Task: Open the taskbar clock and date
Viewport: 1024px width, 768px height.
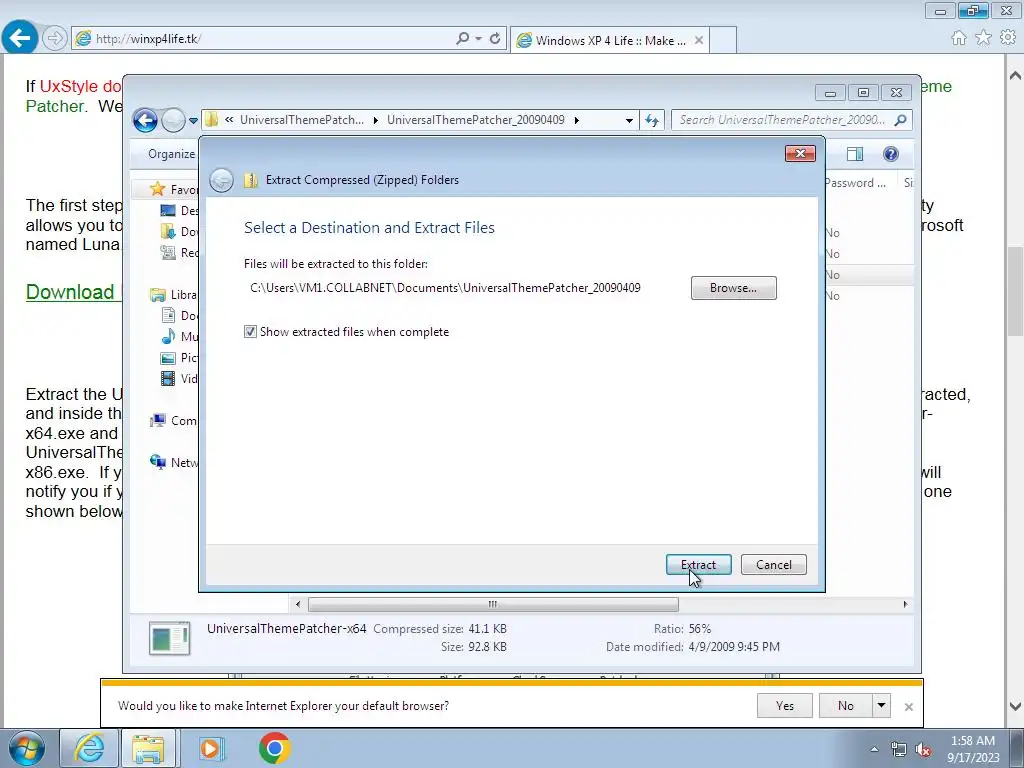Action: pyautogui.click(x=973, y=749)
